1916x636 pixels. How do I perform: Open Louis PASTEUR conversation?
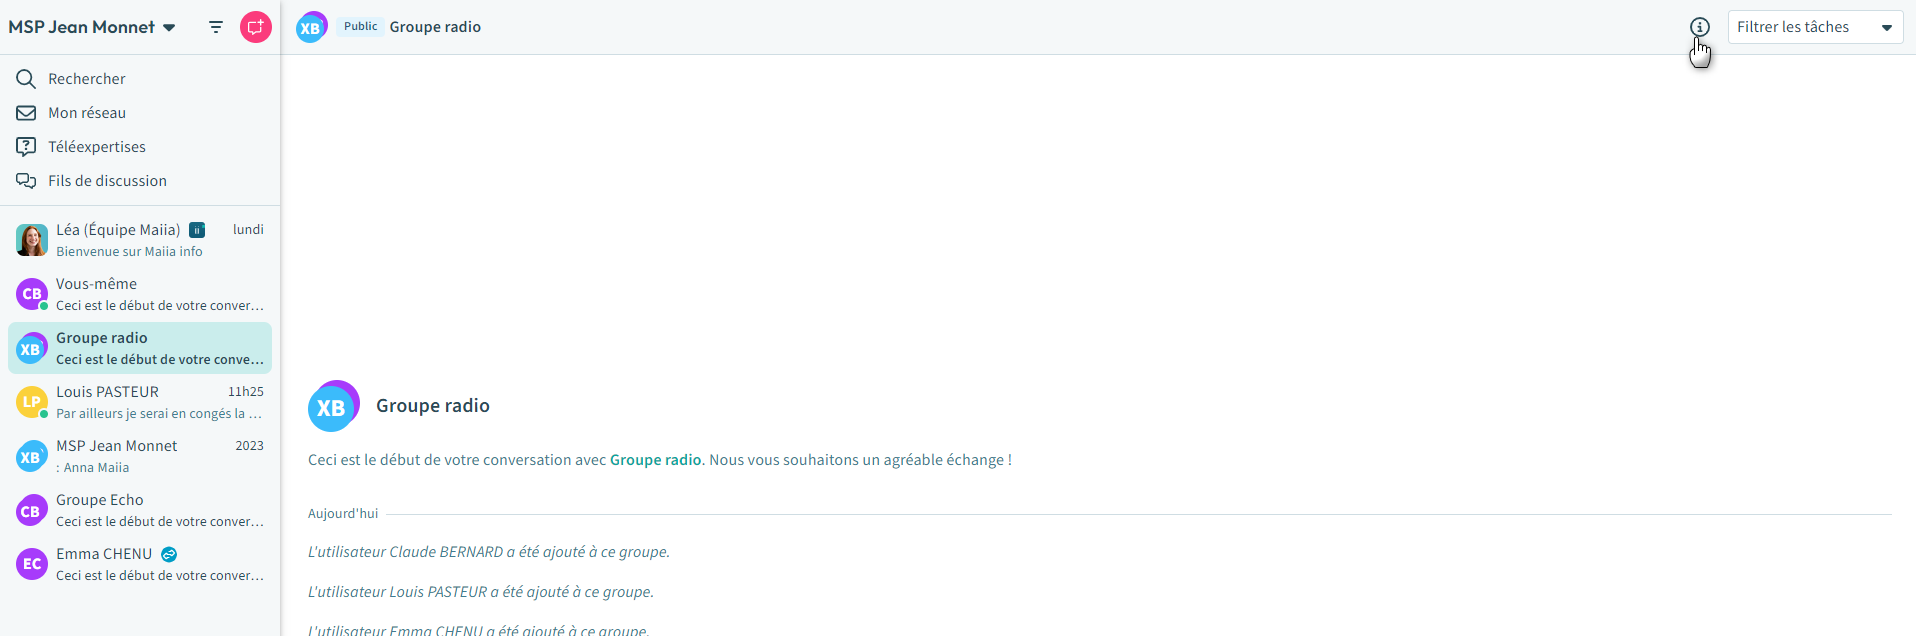tap(140, 402)
